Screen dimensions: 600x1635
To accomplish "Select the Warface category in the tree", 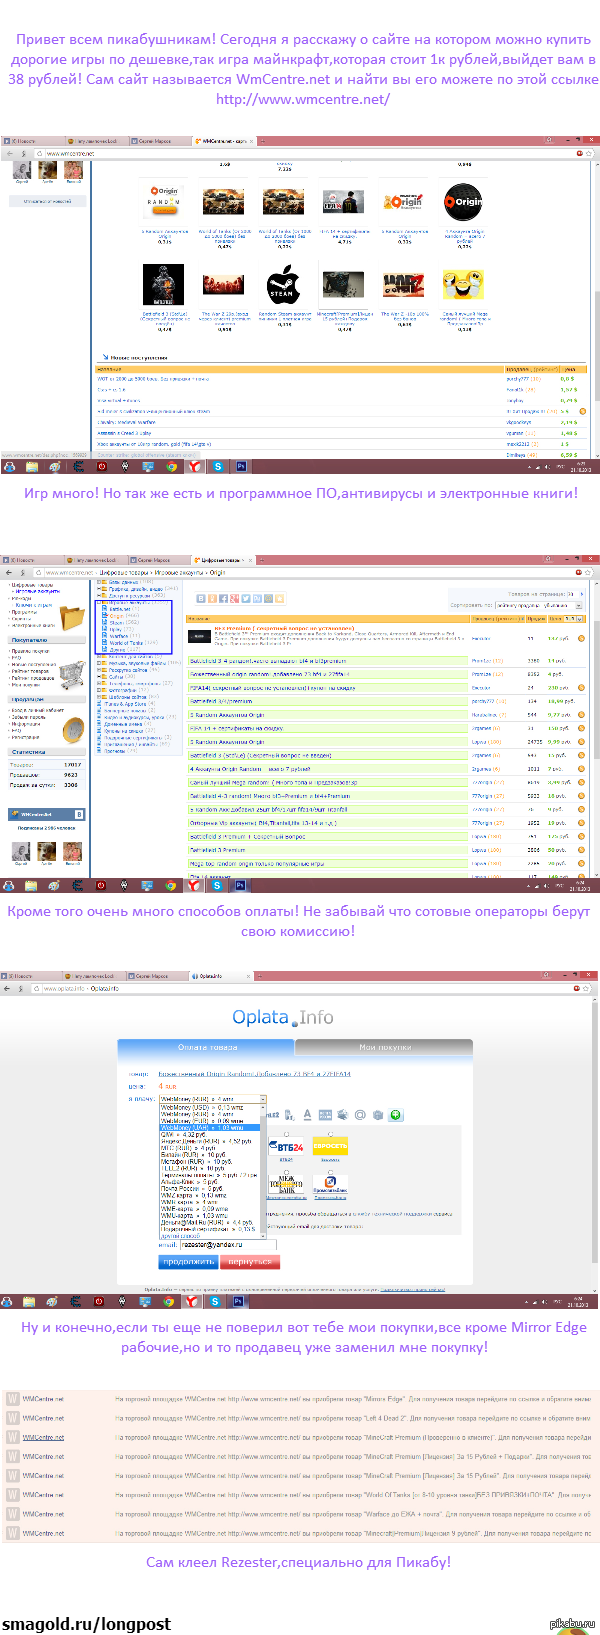I will pos(119,636).
